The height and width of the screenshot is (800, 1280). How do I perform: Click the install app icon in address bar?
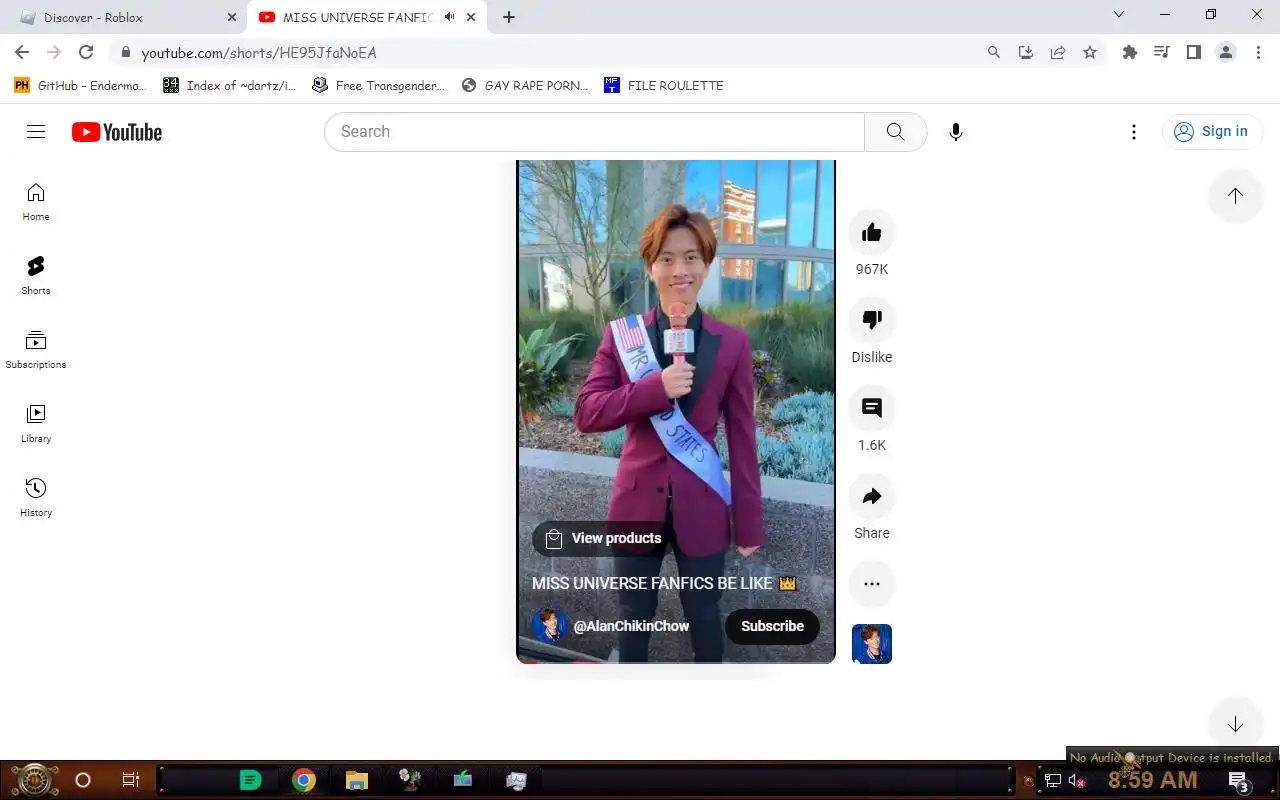pyautogui.click(x=1026, y=52)
